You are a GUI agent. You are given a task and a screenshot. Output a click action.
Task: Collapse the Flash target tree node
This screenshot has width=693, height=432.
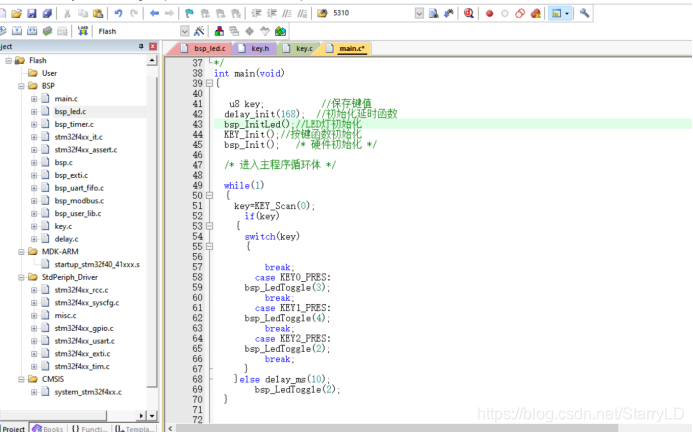[x=8, y=60]
